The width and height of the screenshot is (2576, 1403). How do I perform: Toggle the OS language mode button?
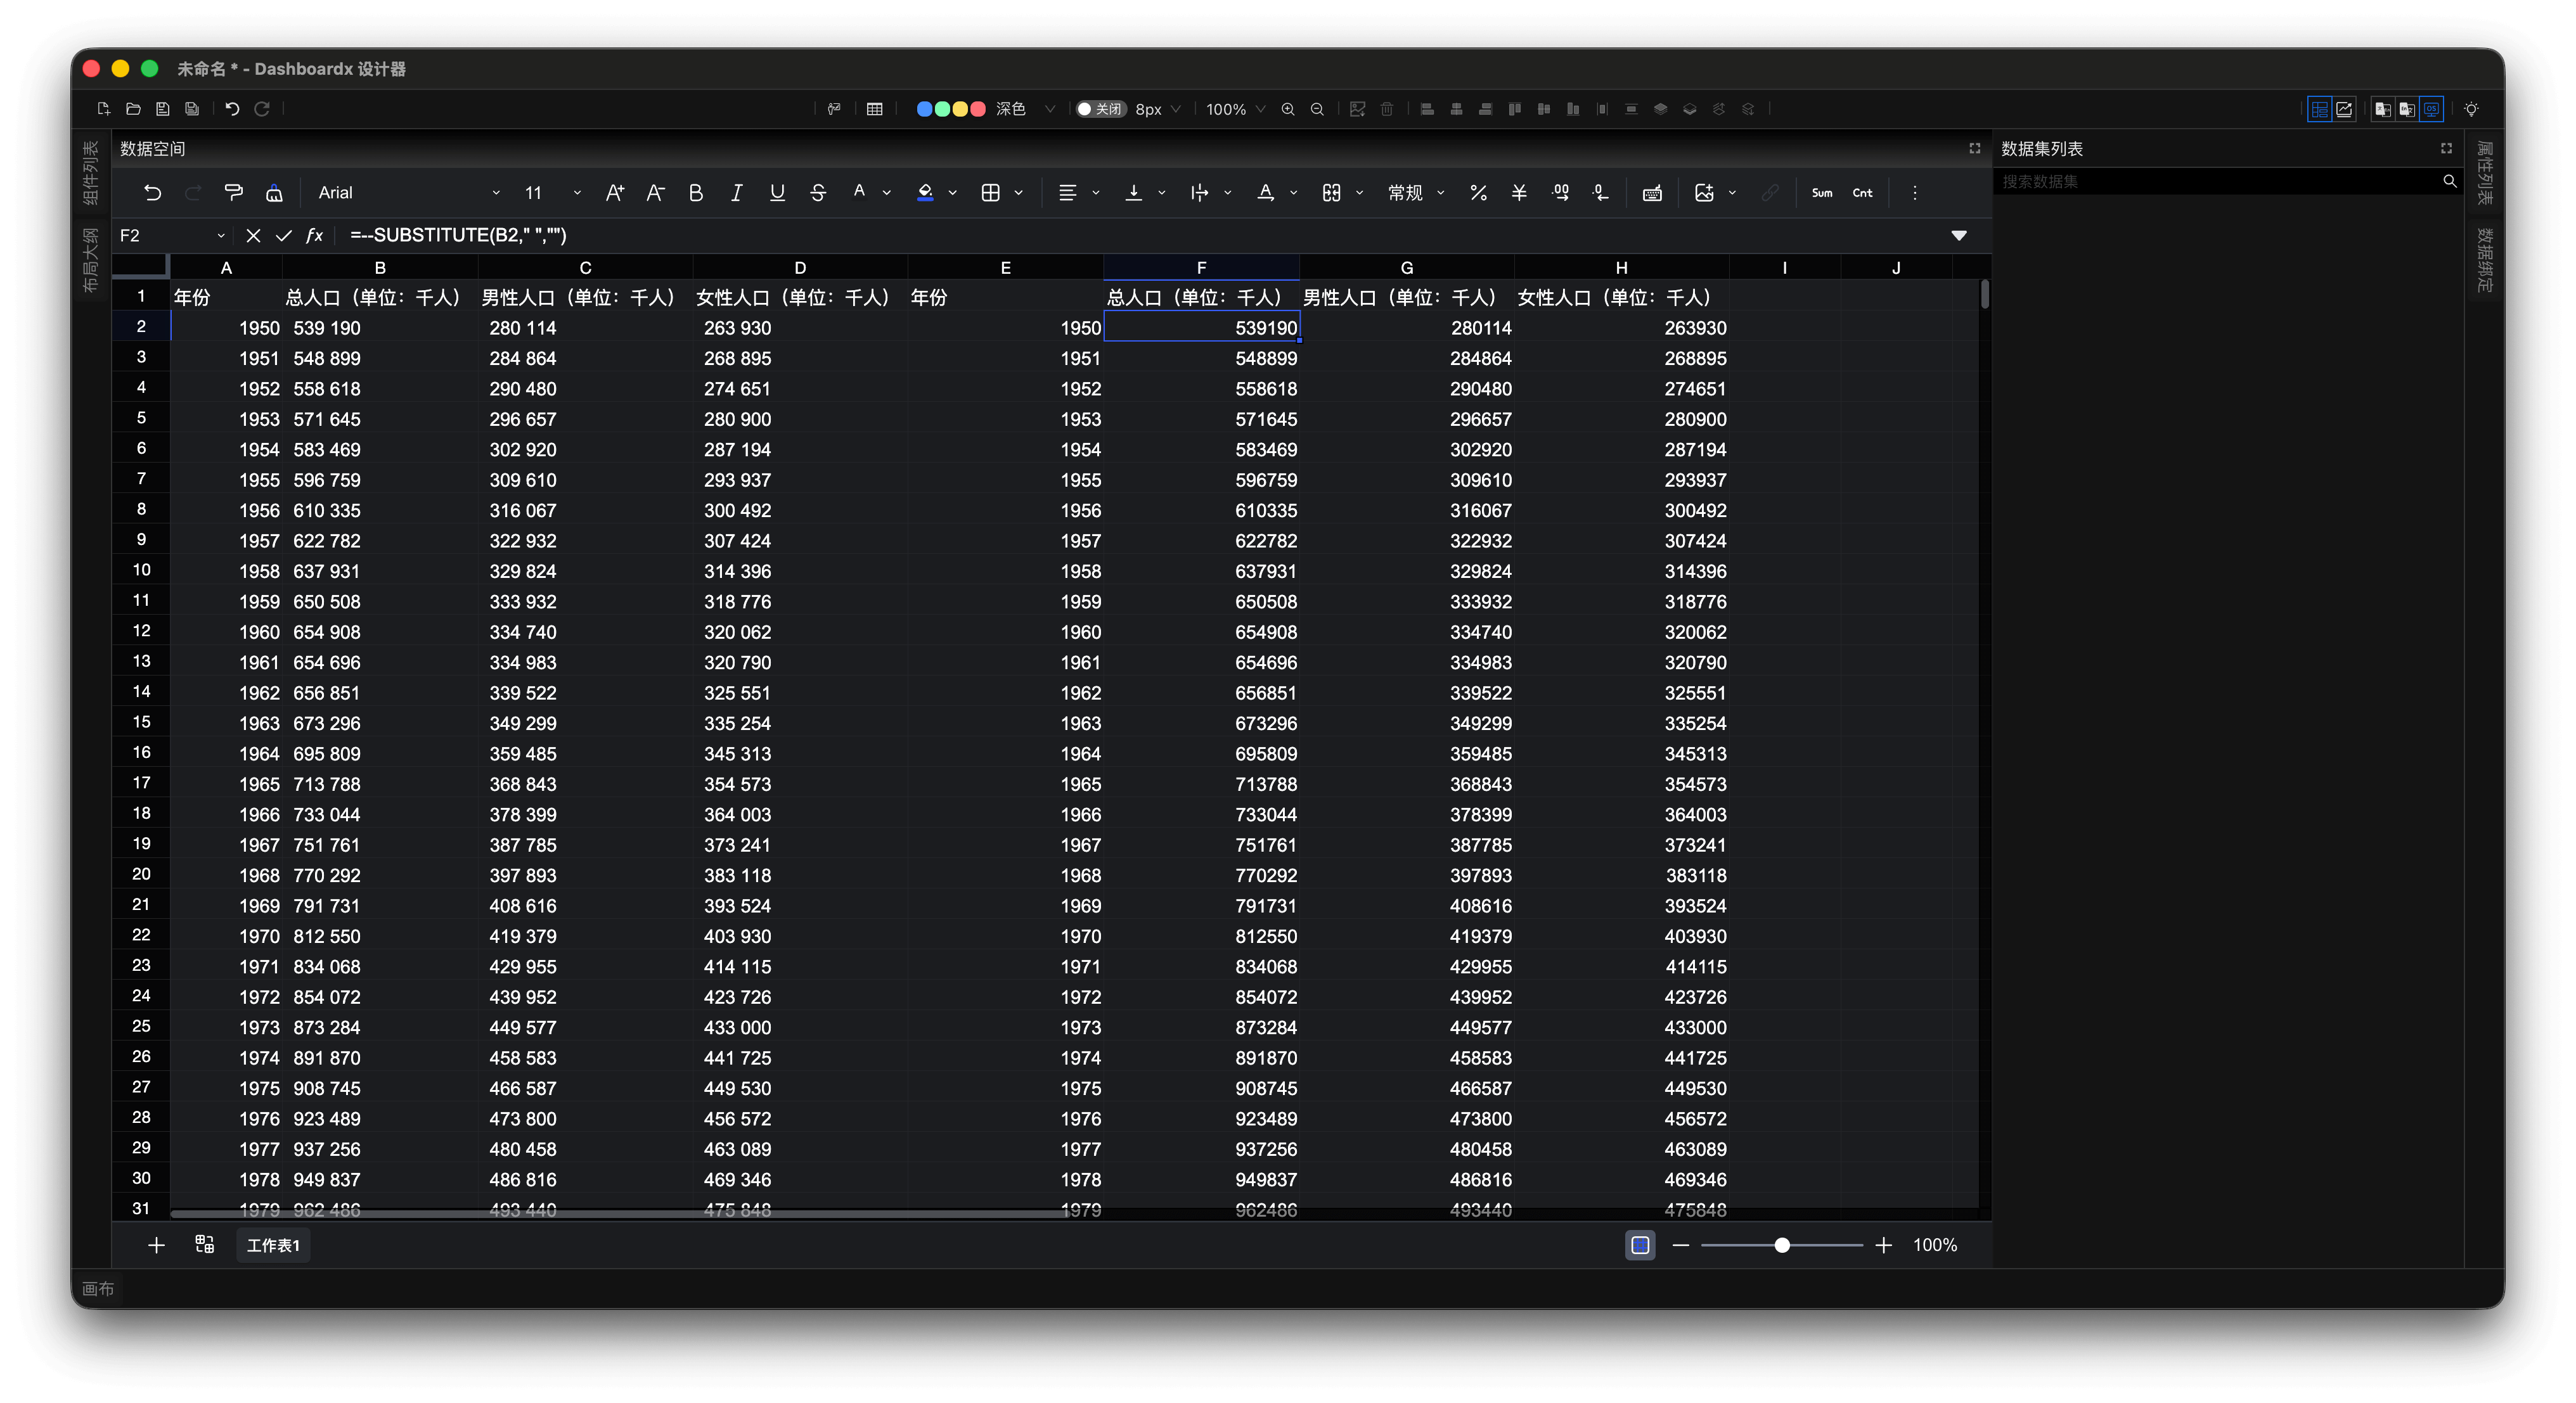tap(2431, 109)
